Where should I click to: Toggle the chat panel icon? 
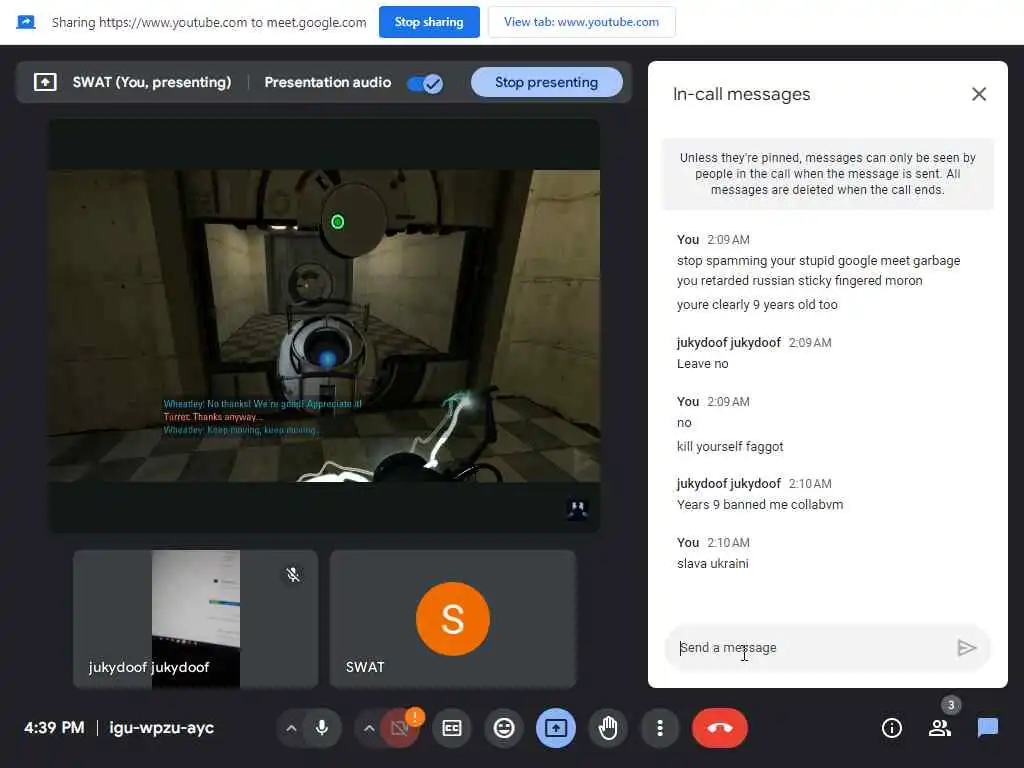pyautogui.click(x=987, y=728)
